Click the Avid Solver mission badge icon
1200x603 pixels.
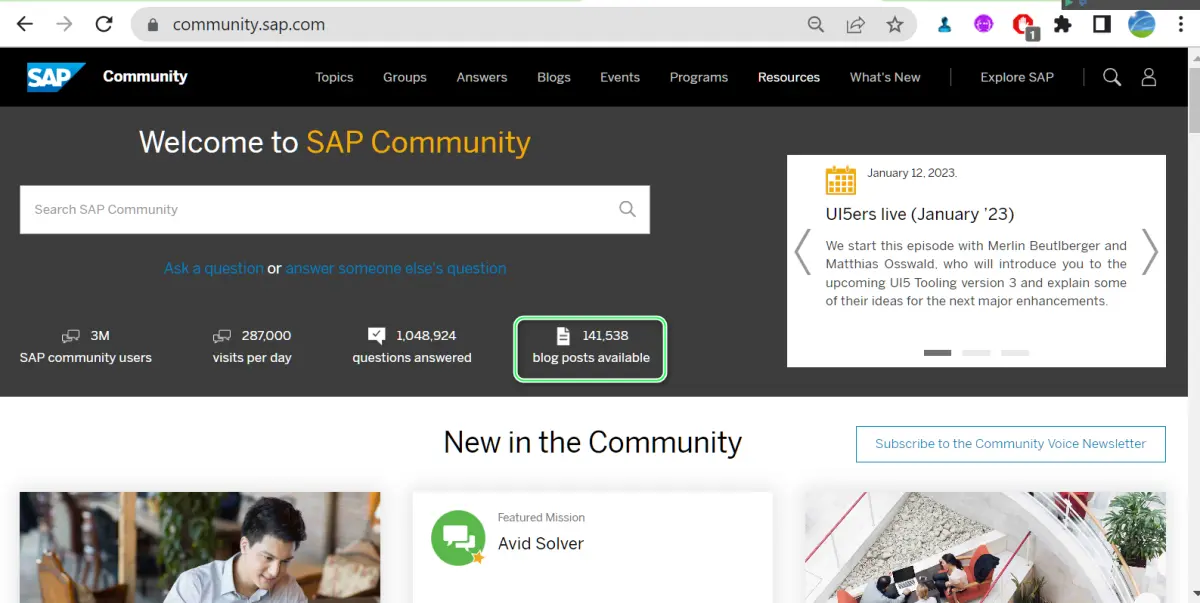pos(459,538)
